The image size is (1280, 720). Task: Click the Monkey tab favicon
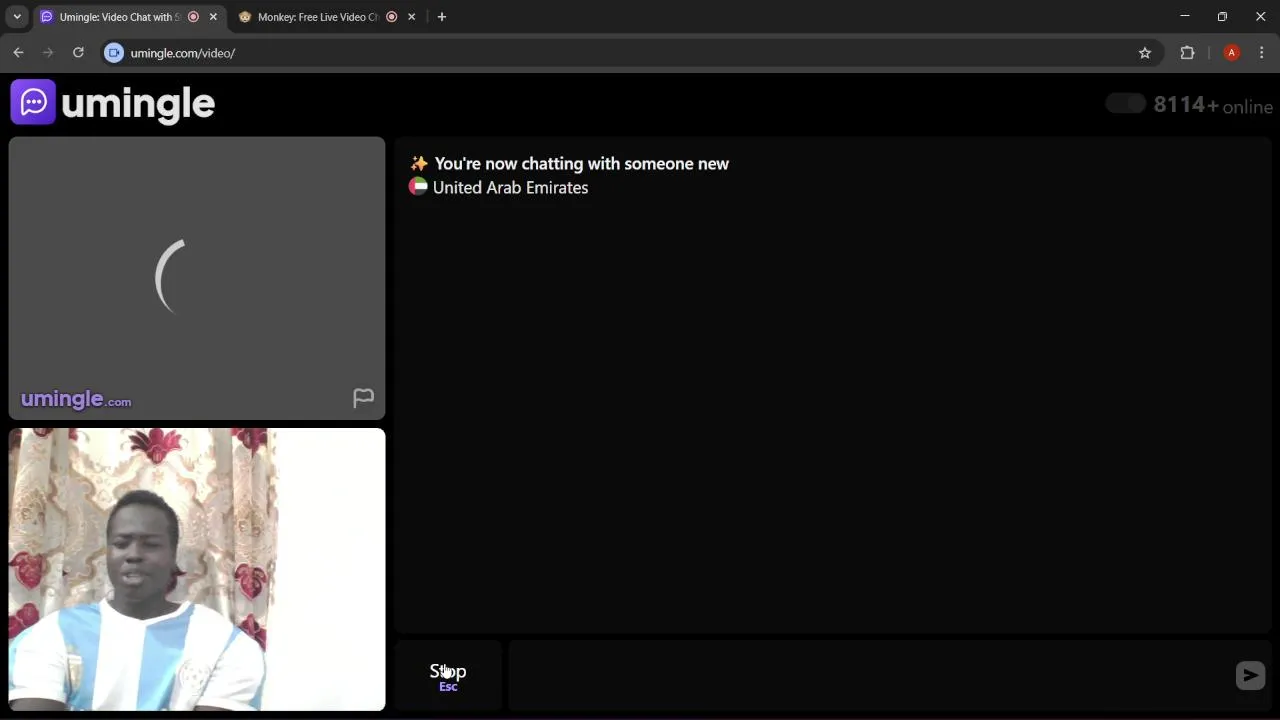tap(245, 17)
